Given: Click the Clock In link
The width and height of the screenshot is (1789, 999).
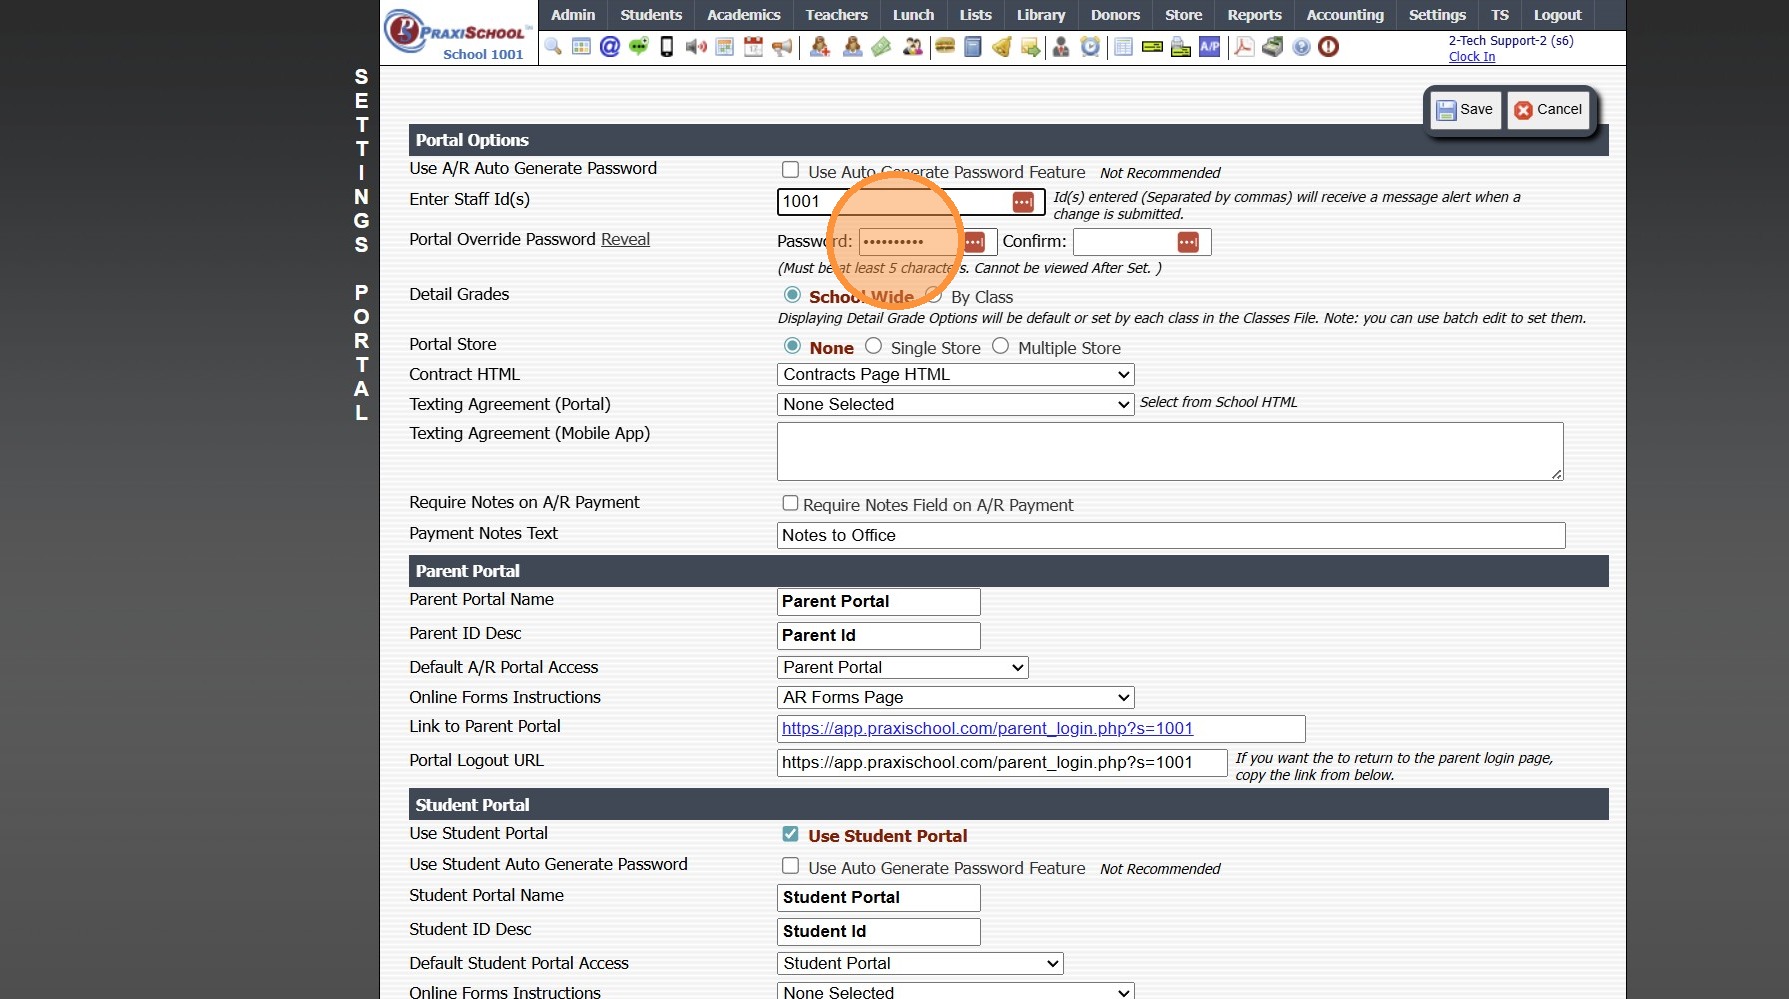Looking at the screenshot, I should [1472, 57].
